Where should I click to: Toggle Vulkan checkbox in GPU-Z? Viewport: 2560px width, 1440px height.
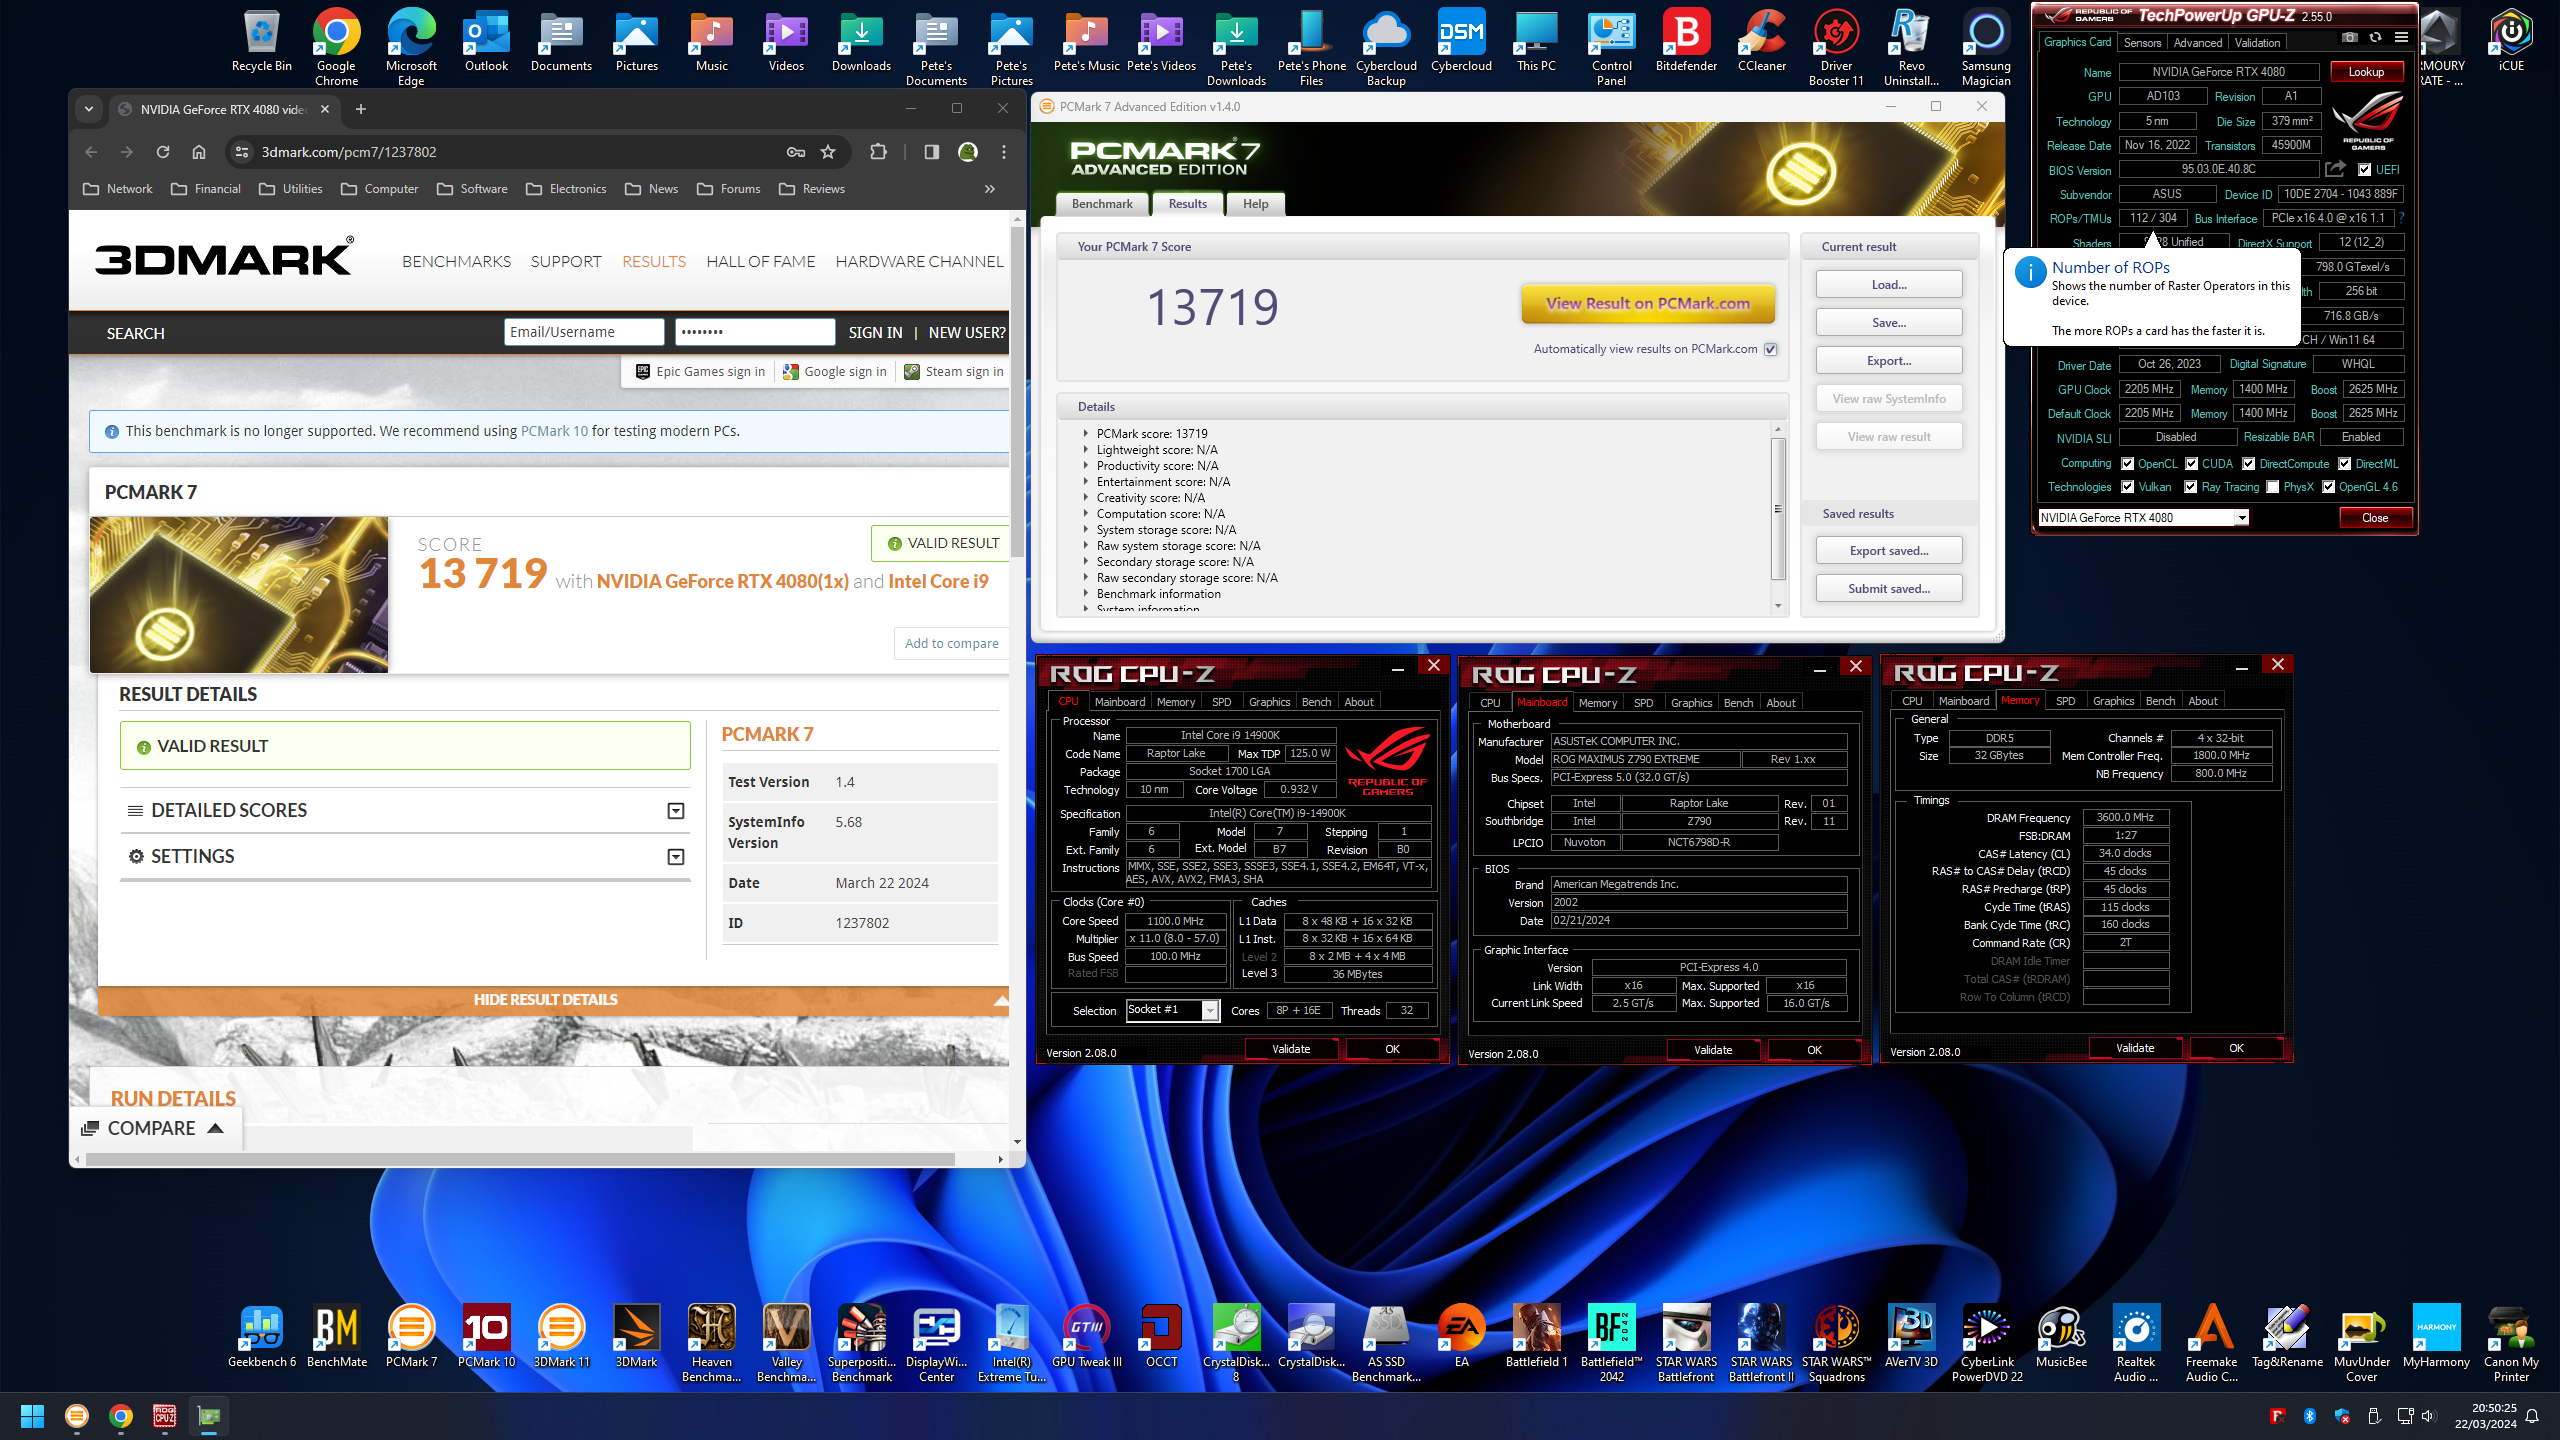(x=2128, y=487)
